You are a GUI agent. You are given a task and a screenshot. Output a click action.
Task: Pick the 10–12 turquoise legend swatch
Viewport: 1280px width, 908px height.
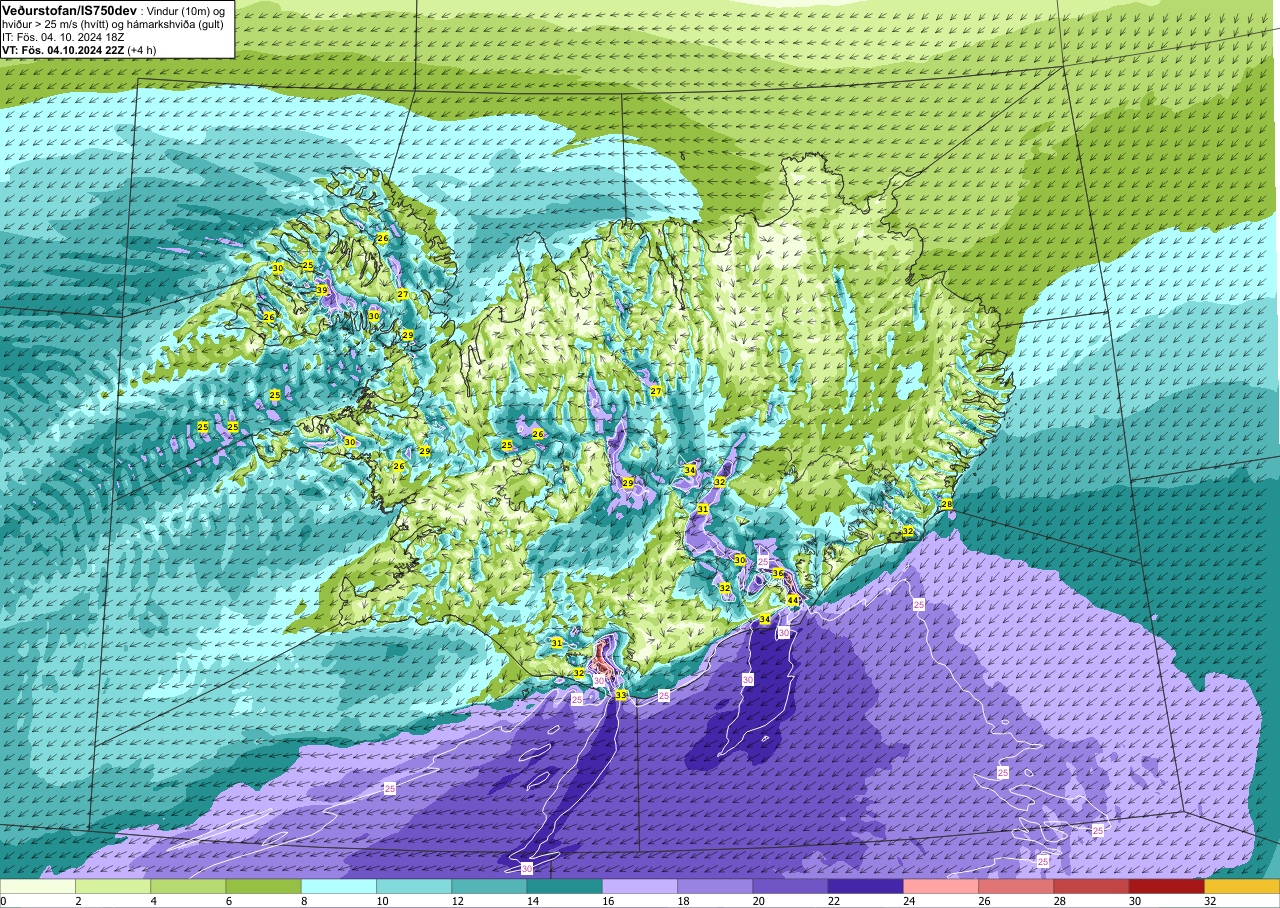point(414,887)
